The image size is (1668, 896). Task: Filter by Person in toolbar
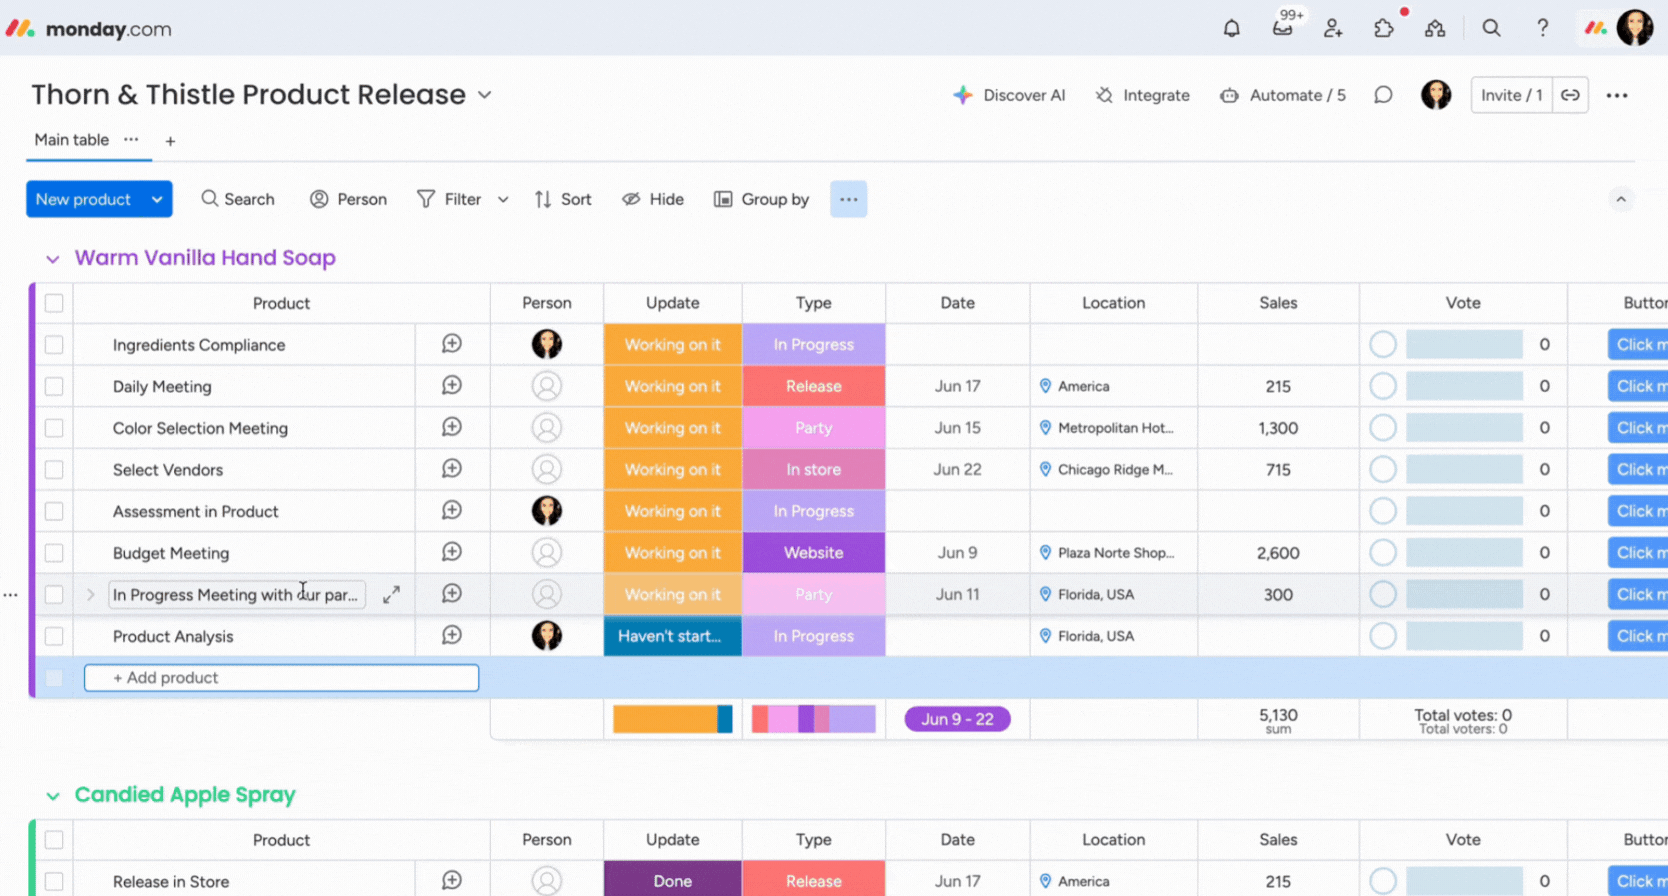(x=348, y=199)
